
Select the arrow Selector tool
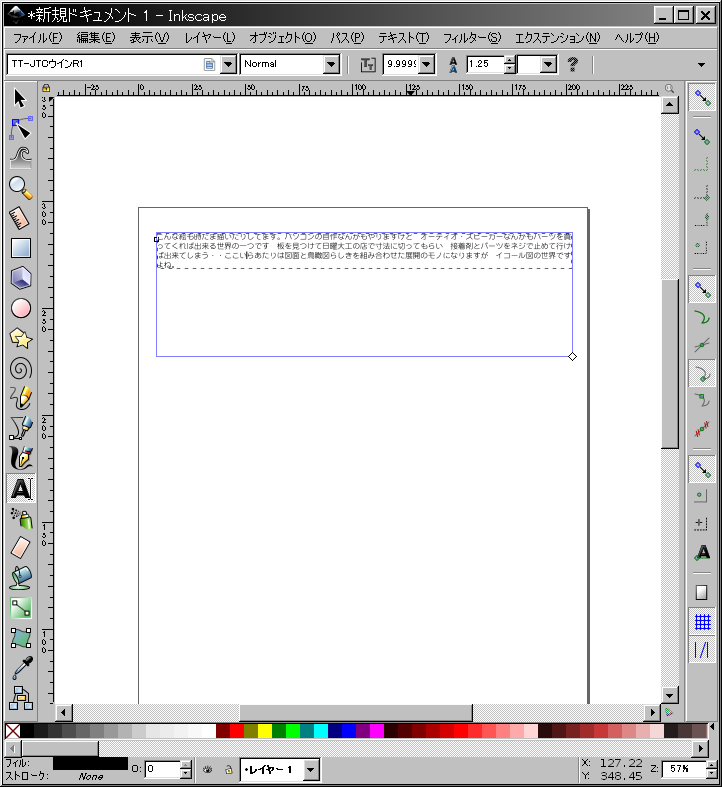[x=20, y=98]
